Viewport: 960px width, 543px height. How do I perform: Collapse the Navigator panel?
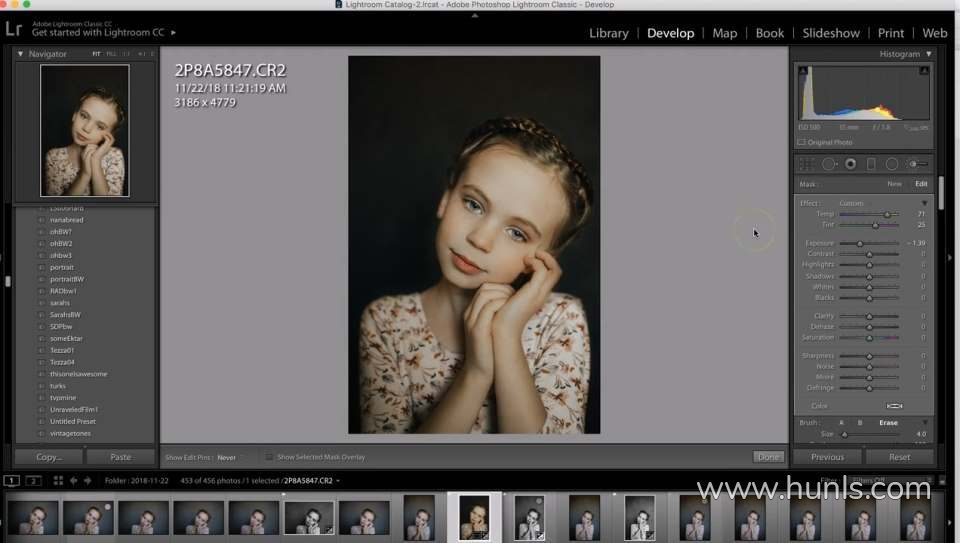click(x=21, y=54)
